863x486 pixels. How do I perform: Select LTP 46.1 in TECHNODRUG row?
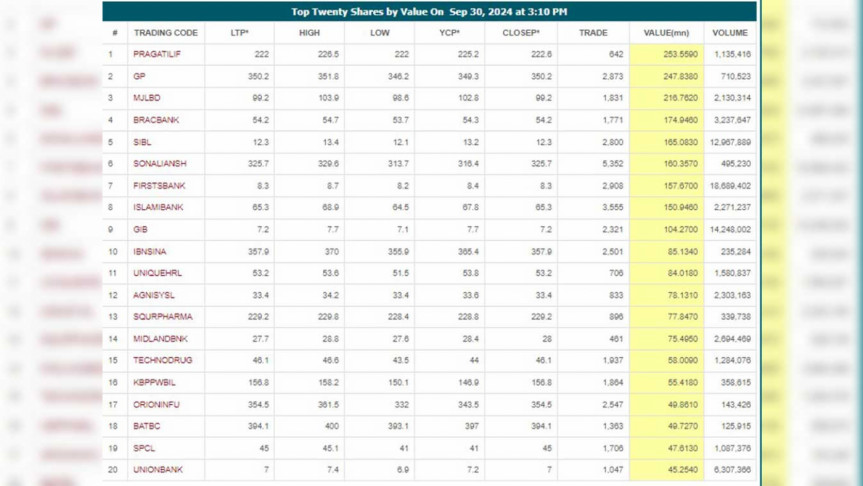point(260,360)
